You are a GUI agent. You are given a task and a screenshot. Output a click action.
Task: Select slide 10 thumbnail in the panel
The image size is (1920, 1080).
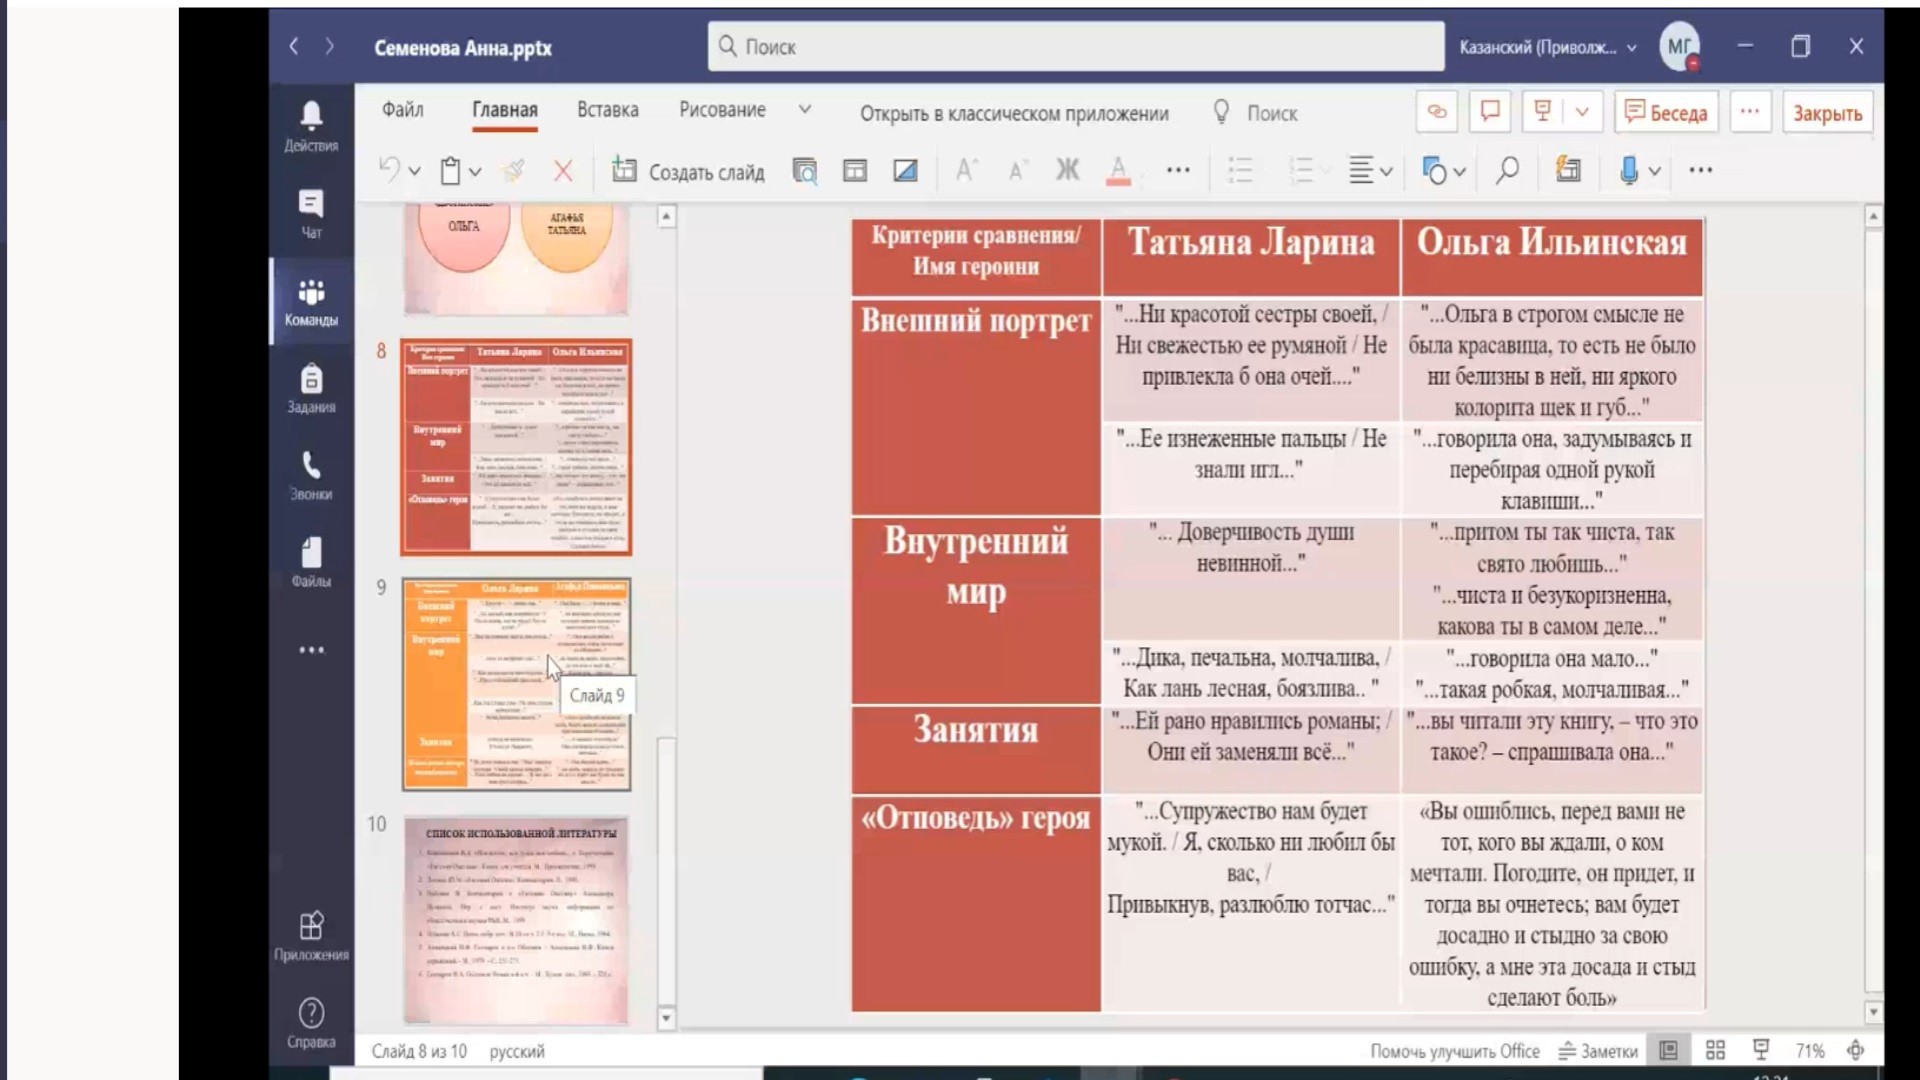click(516, 920)
